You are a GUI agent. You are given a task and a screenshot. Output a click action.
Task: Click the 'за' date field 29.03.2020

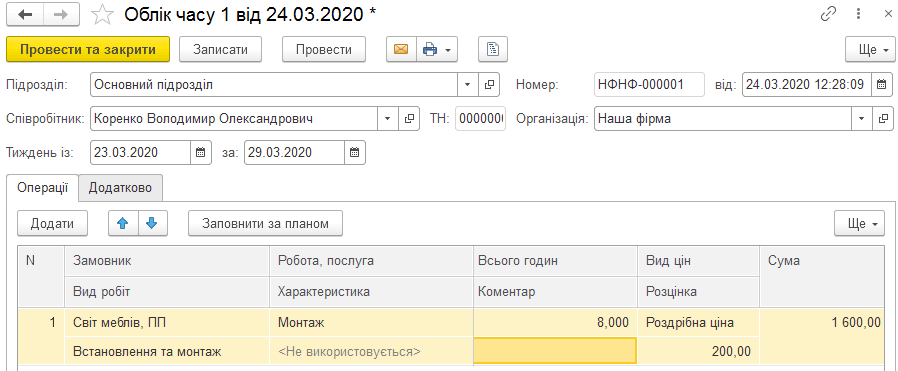(x=294, y=153)
